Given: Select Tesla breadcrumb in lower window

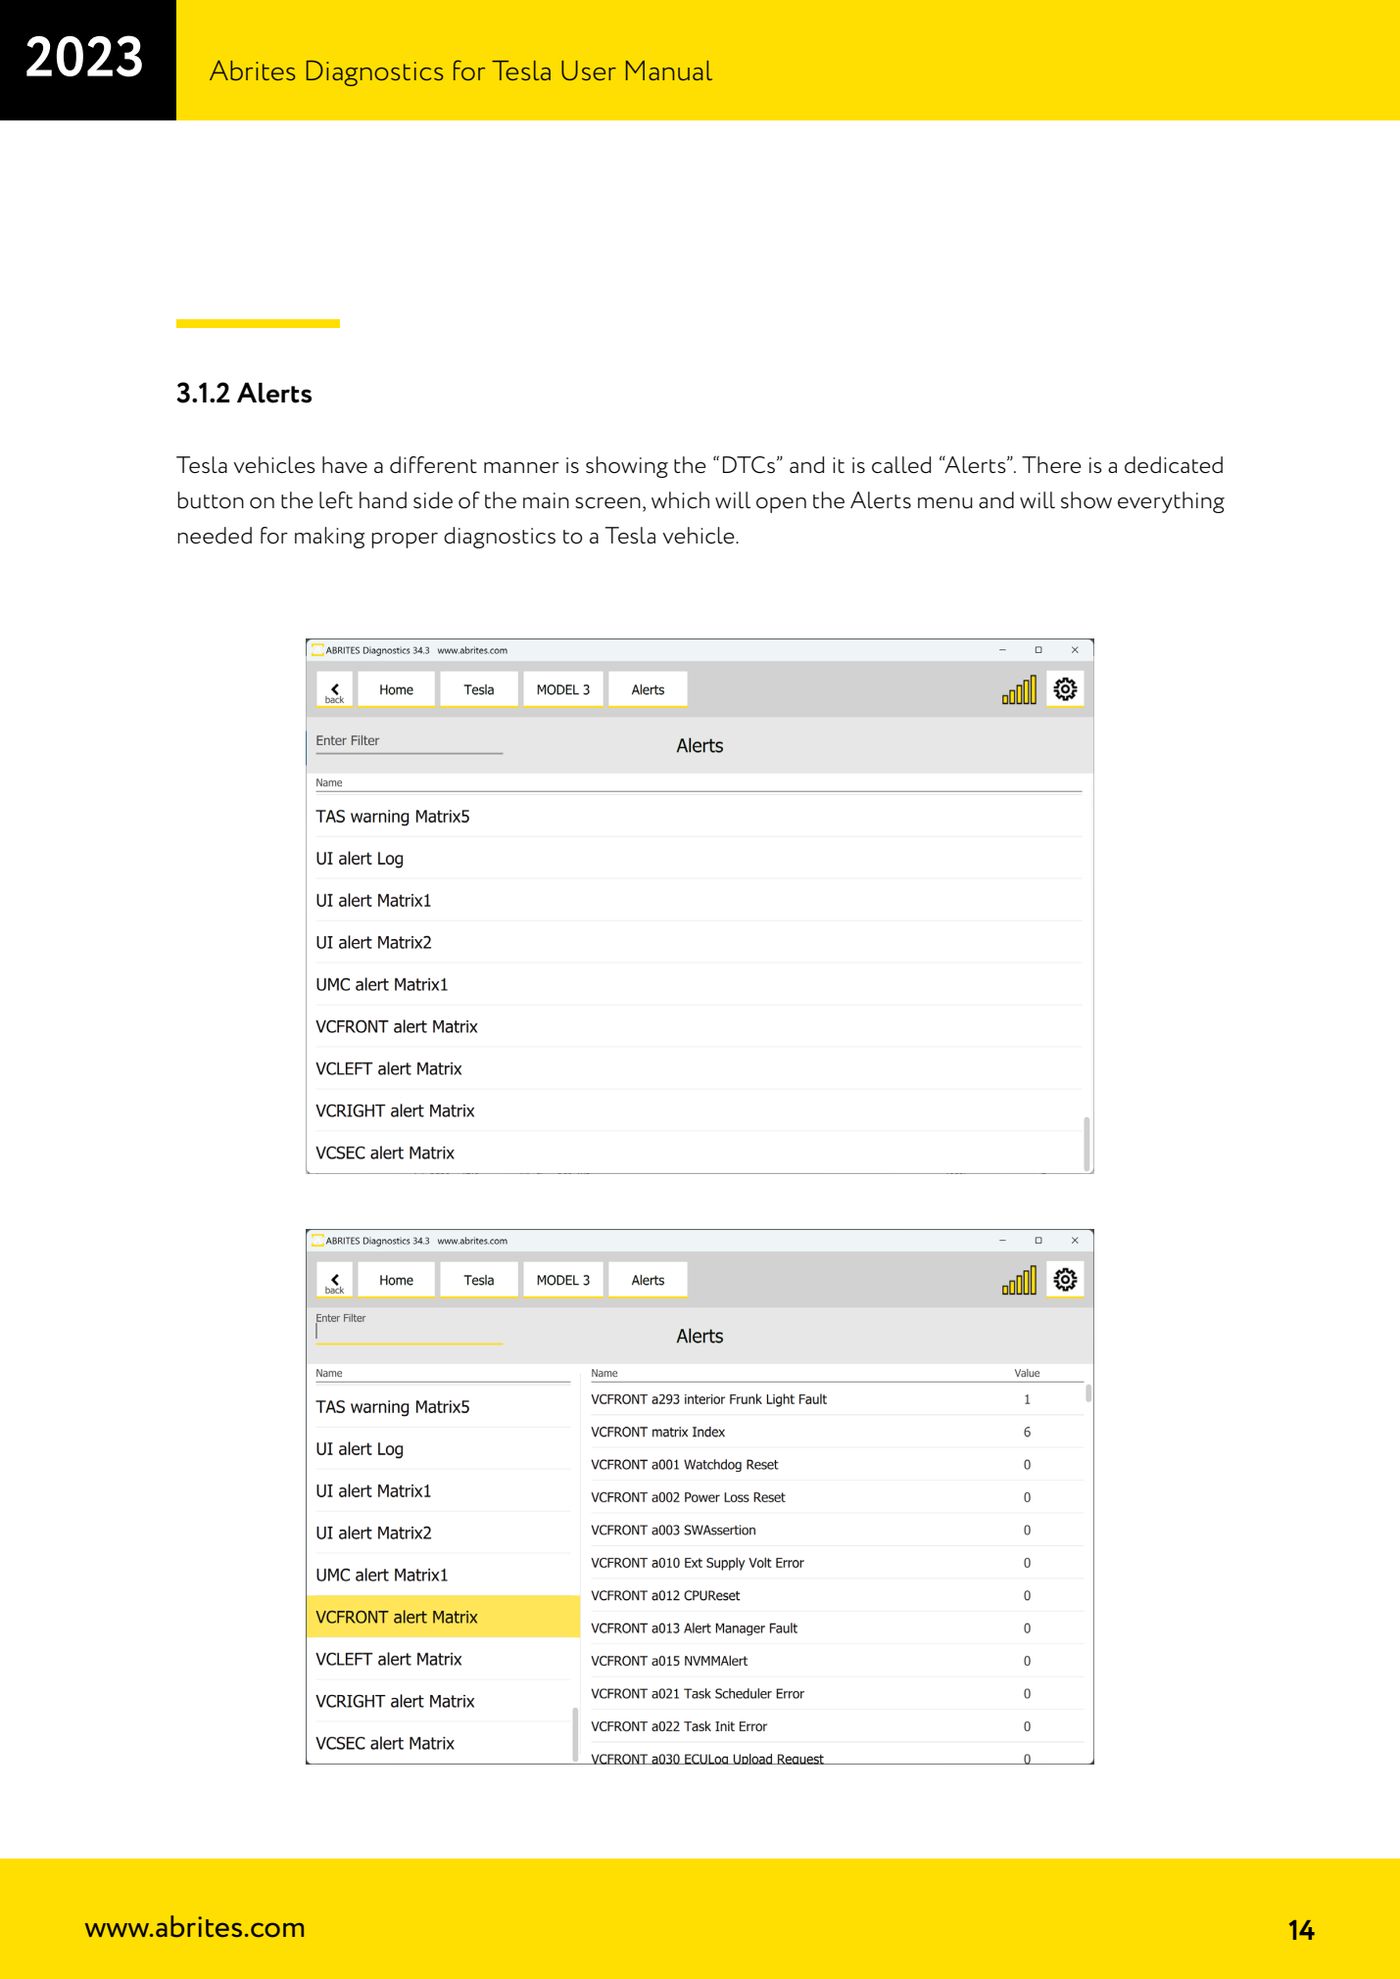Looking at the screenshot, I should click(479, 1280).
